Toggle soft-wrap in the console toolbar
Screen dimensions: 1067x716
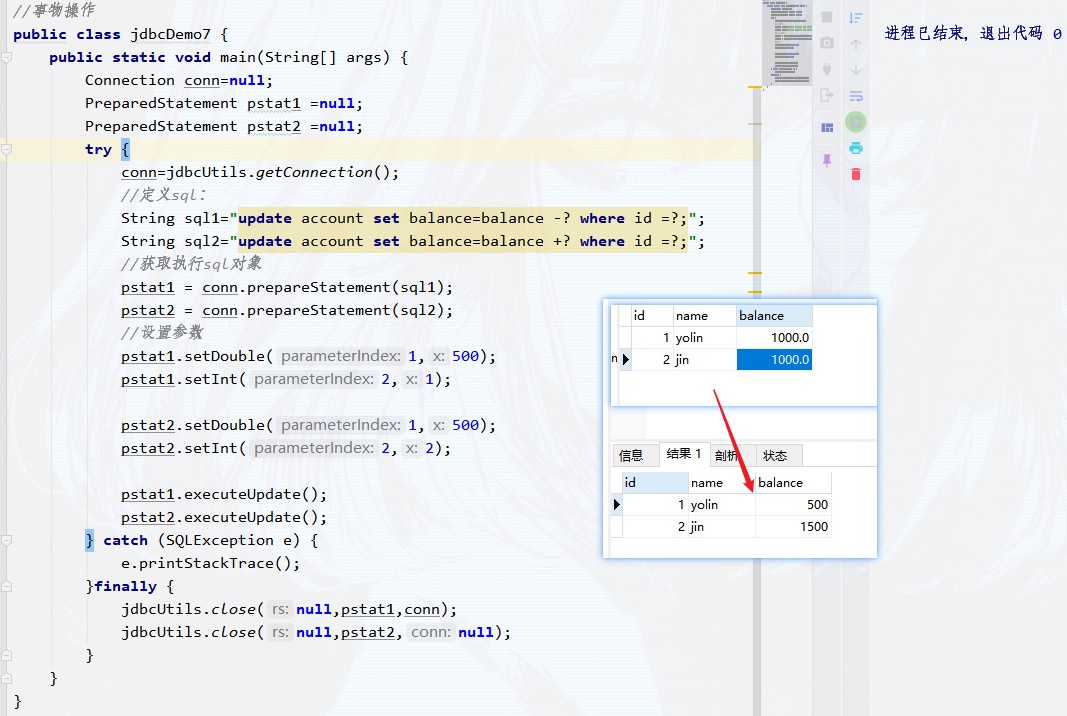point(856,96)
